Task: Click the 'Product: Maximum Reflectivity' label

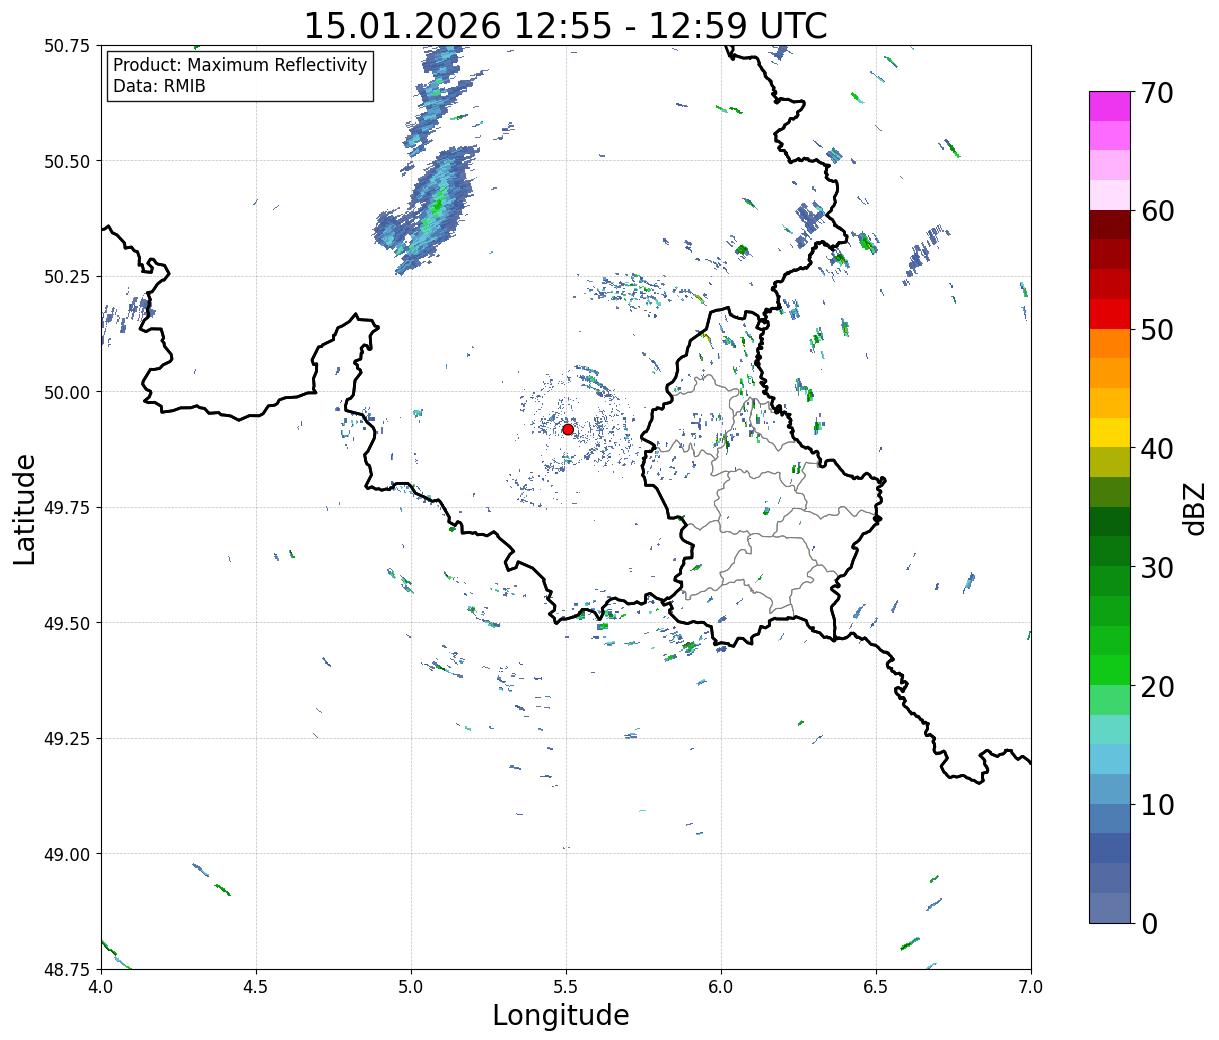Action: coord(240,65)
